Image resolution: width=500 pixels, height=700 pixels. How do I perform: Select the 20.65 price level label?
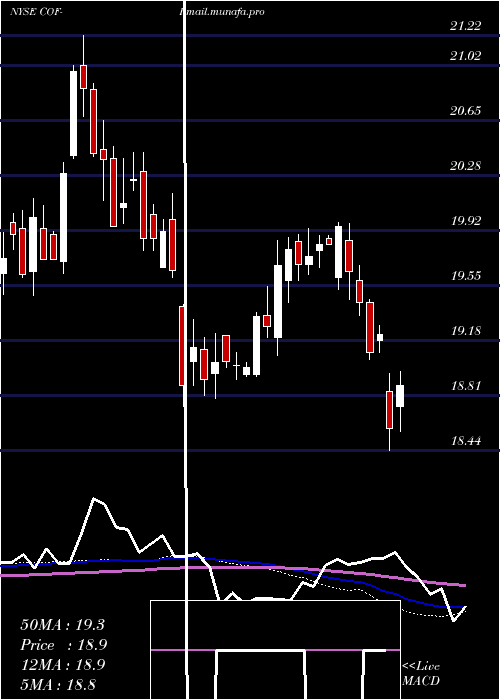click(x=466, y=111)
